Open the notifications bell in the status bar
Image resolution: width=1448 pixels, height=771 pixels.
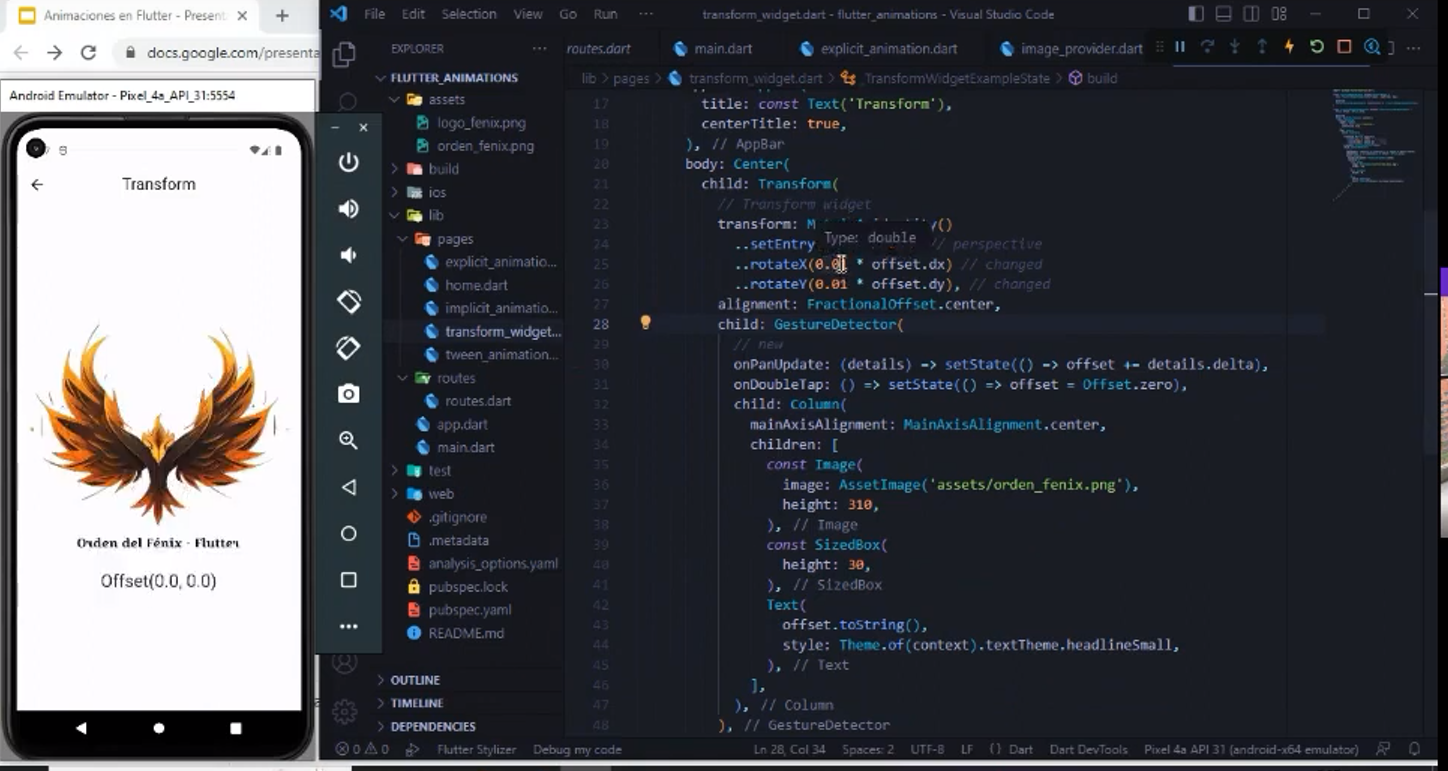click(1412, 748)
